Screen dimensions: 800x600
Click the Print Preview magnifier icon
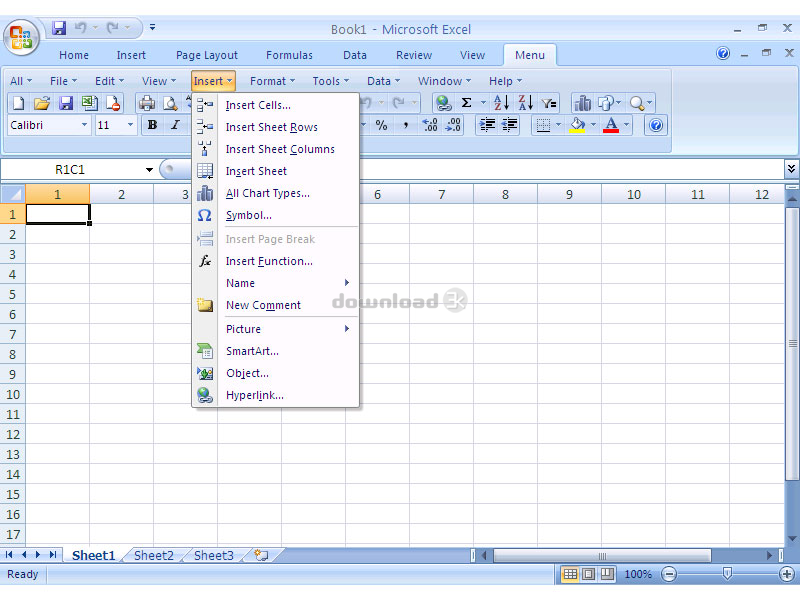tap(170, 104)
